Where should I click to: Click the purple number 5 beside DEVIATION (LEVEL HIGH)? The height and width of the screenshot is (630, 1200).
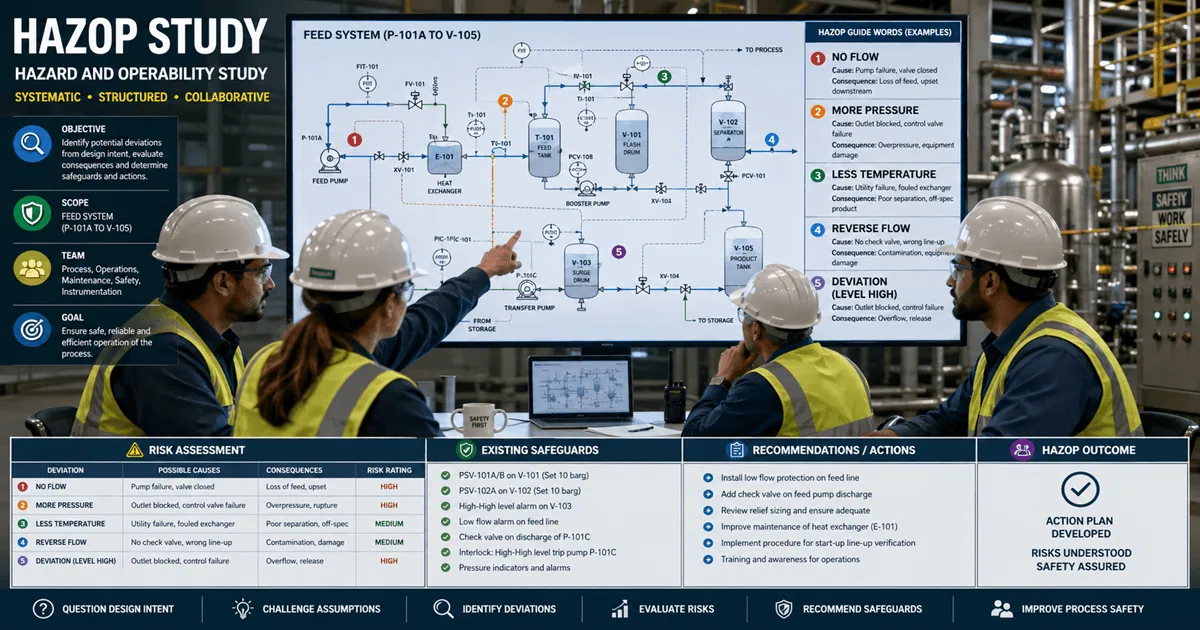tap(818, 283)
